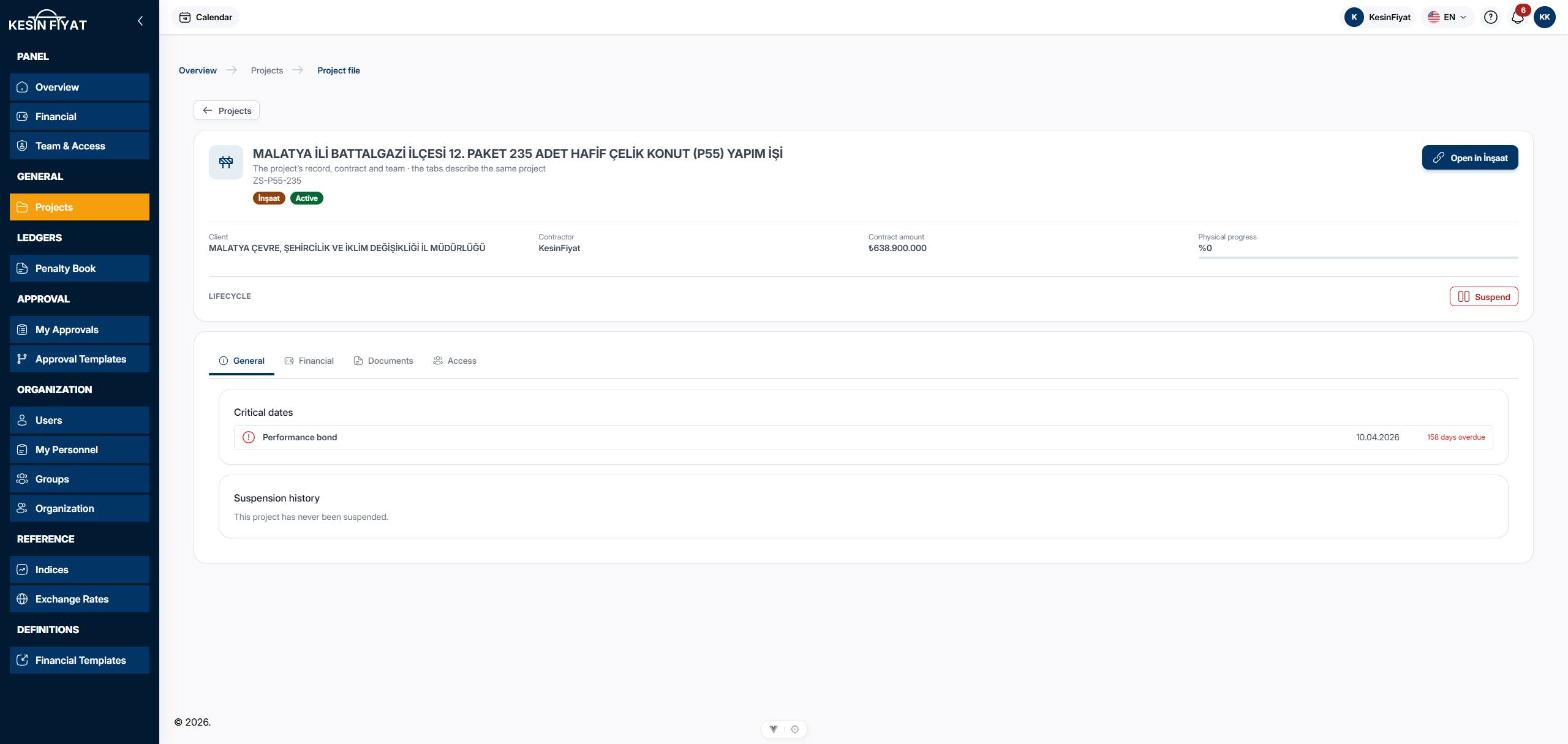Switch to the General tab
The image size is (1568, 744).
coord(241,361)
